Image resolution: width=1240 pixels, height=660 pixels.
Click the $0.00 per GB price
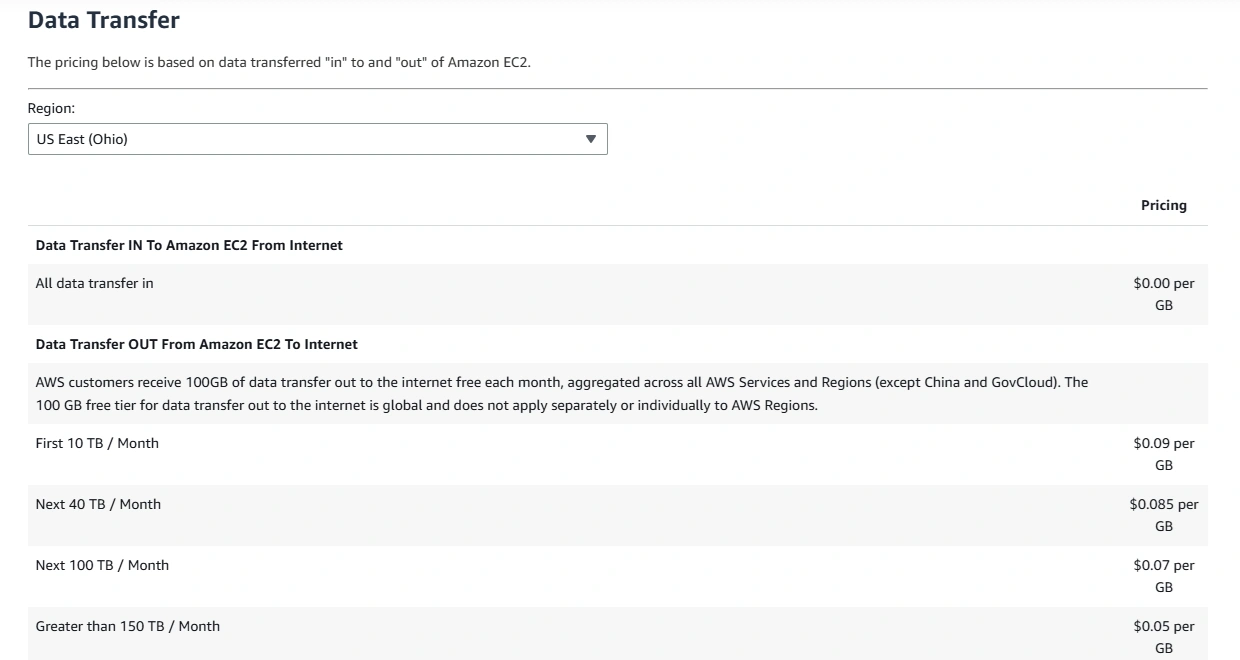coord(1164,294)
